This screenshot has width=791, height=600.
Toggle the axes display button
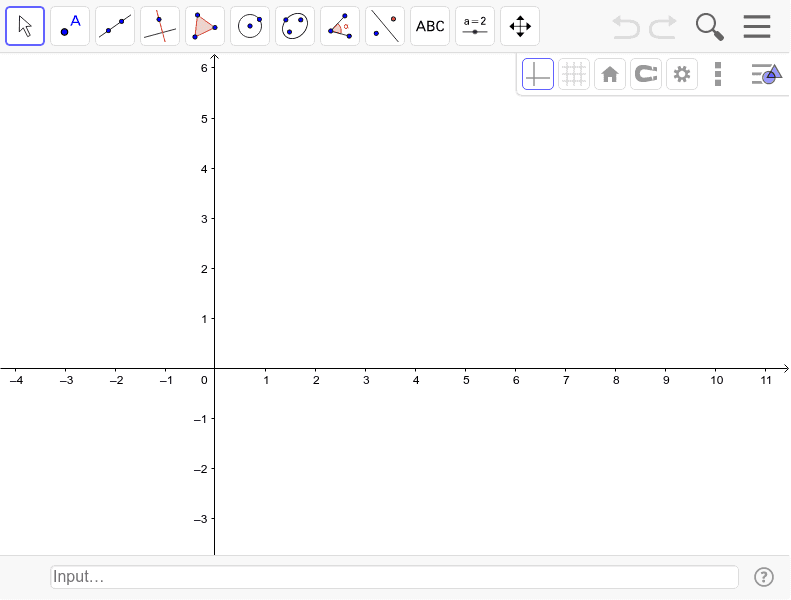[x=538, y=74]
